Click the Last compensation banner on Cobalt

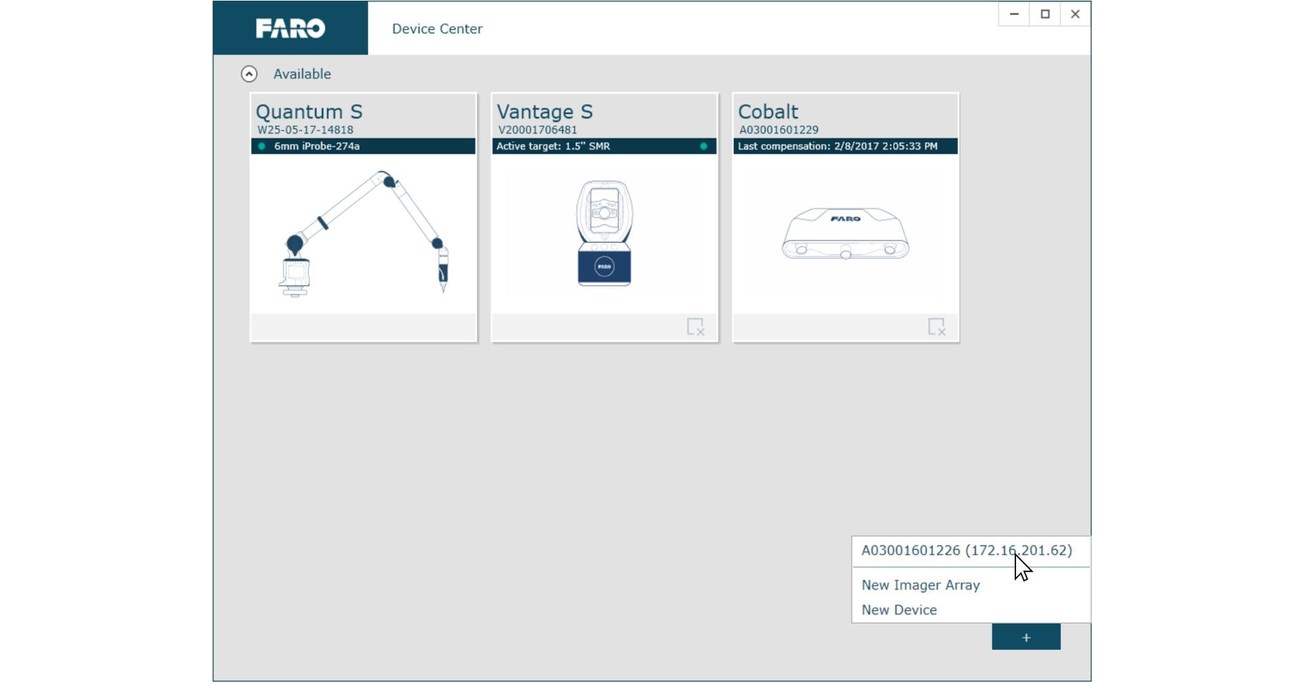pyautogui.click(x=845, y=146)
